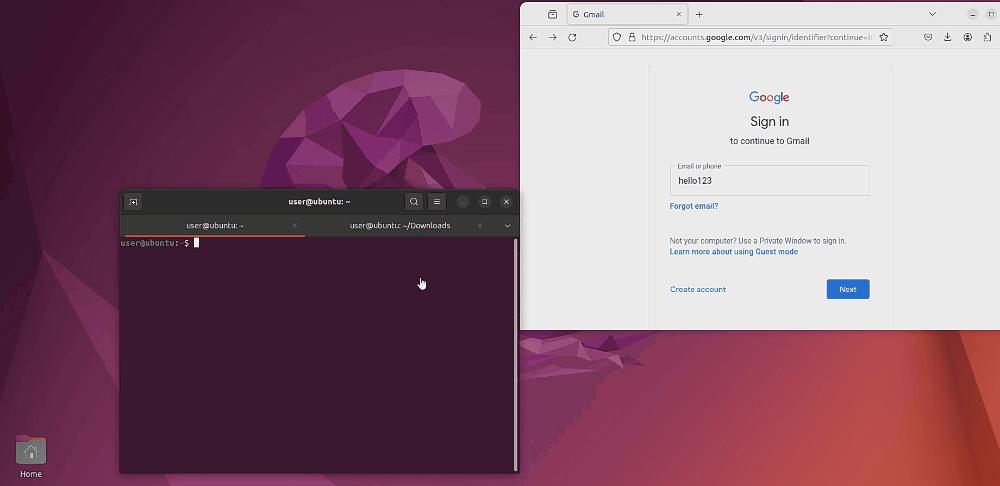
Task: Open tracking protection shield icon
Action: (617, 38)
